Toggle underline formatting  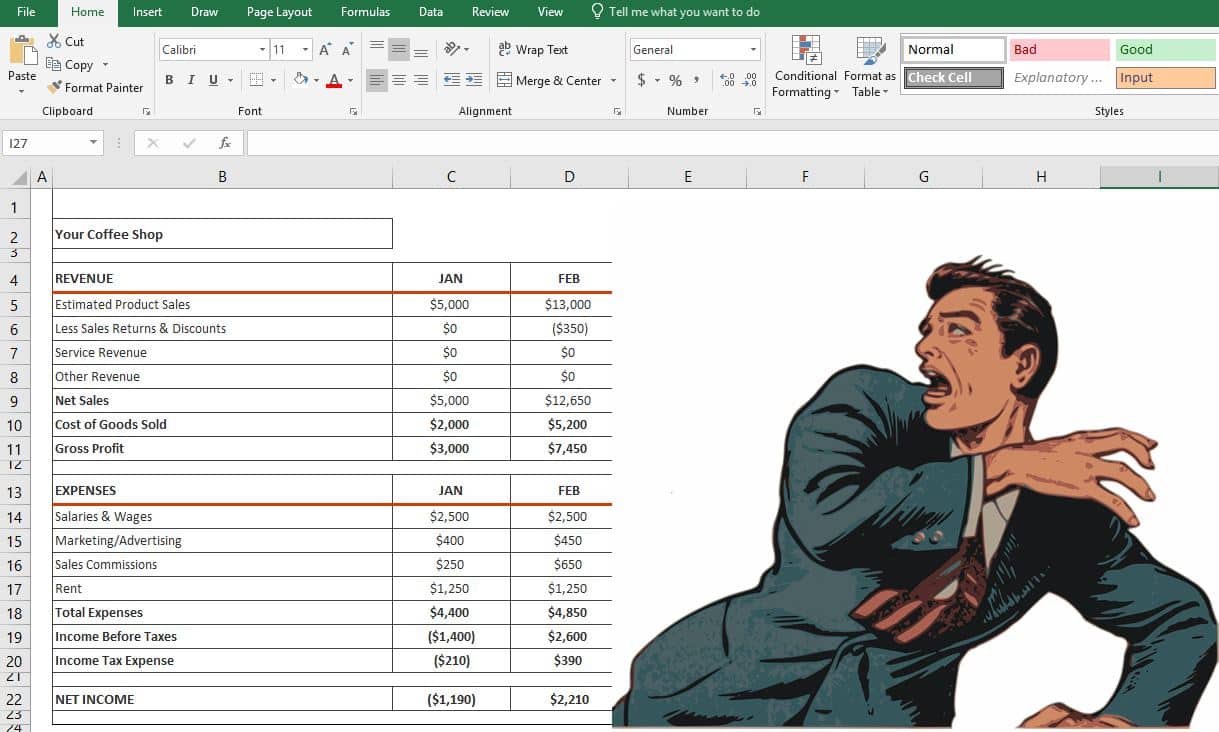coord(213,80)
